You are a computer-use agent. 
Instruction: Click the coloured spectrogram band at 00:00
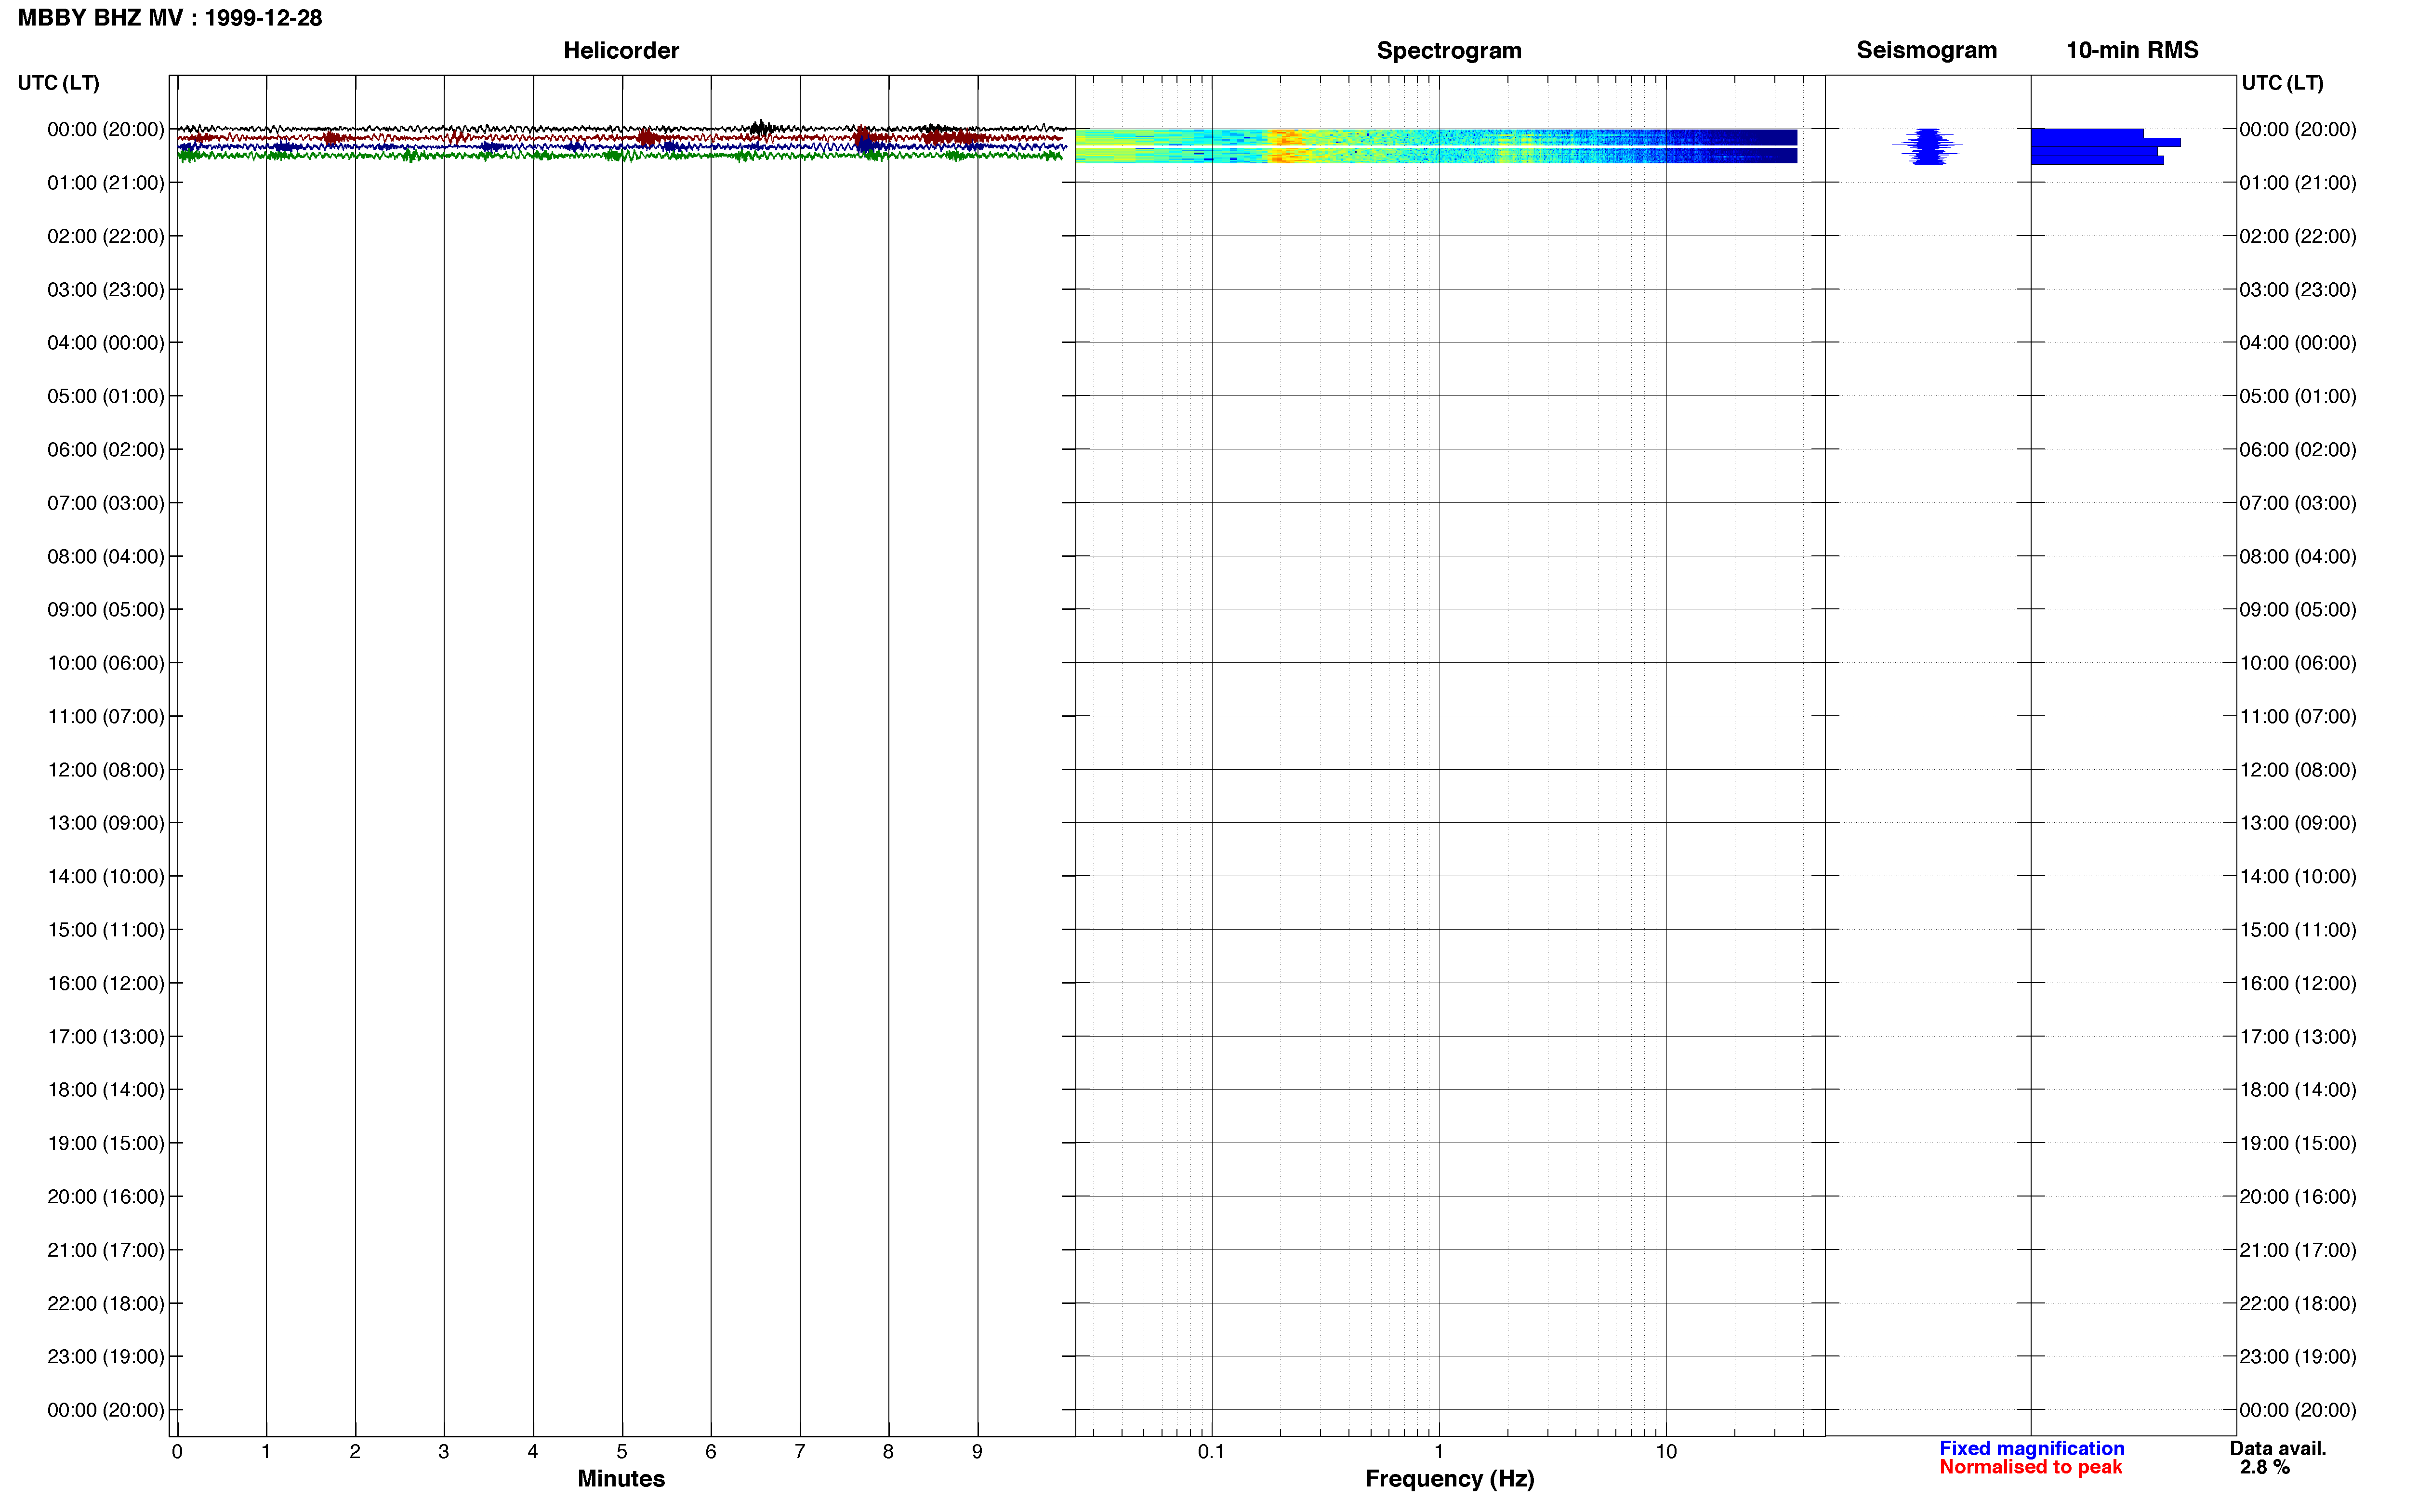(x=1436, y=146)
